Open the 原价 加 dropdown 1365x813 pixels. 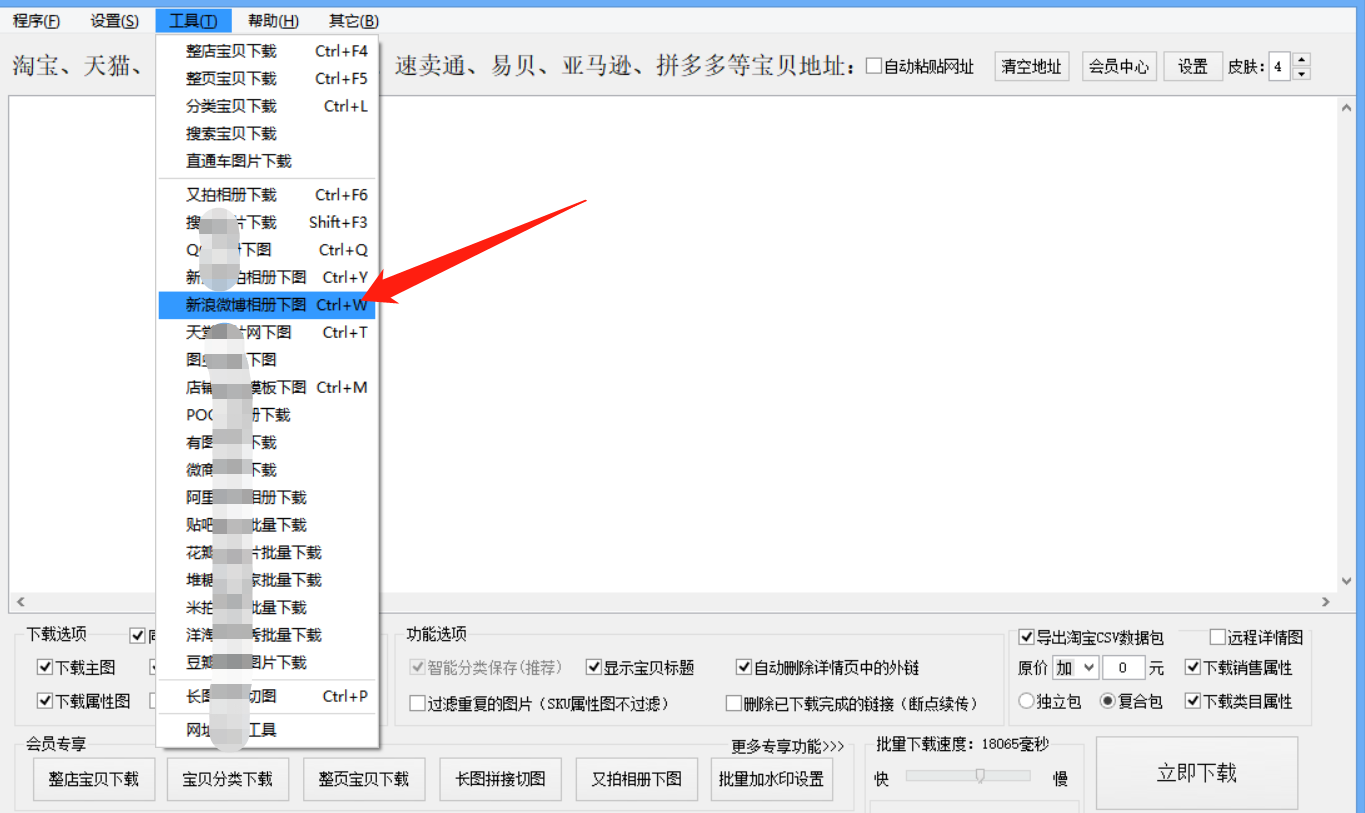pos(1075,667)
